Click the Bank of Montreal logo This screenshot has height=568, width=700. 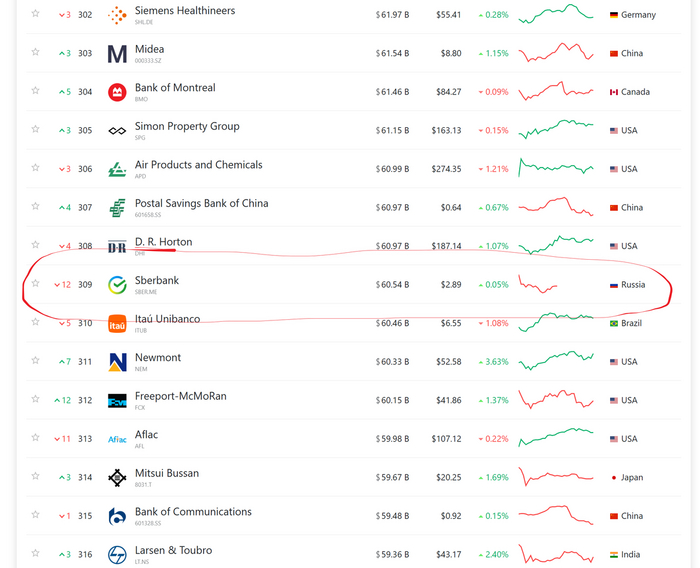[117, 92]
